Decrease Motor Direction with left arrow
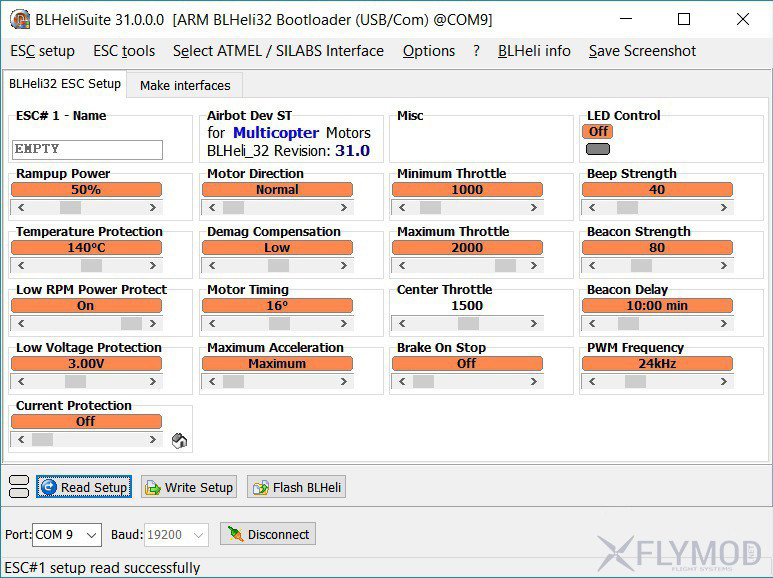The height and width of the screenshot is (578, 773). (212, 208)
